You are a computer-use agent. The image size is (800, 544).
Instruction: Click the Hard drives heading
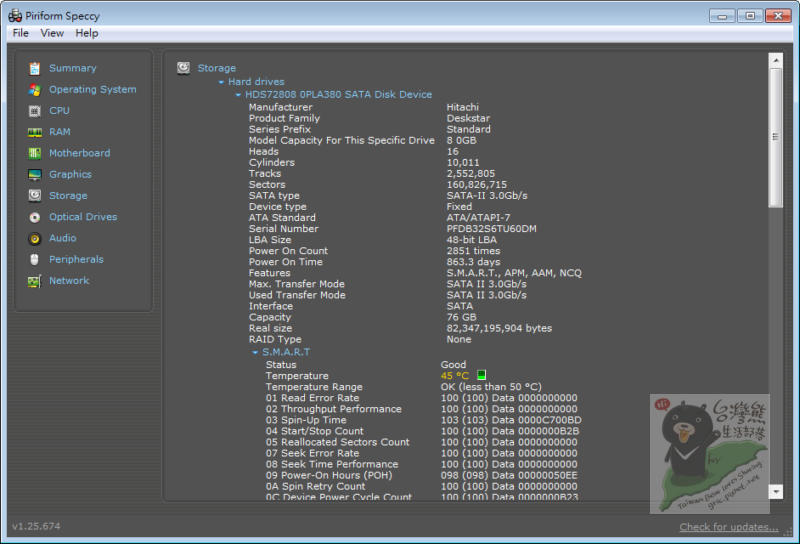(x=256, y=82)
